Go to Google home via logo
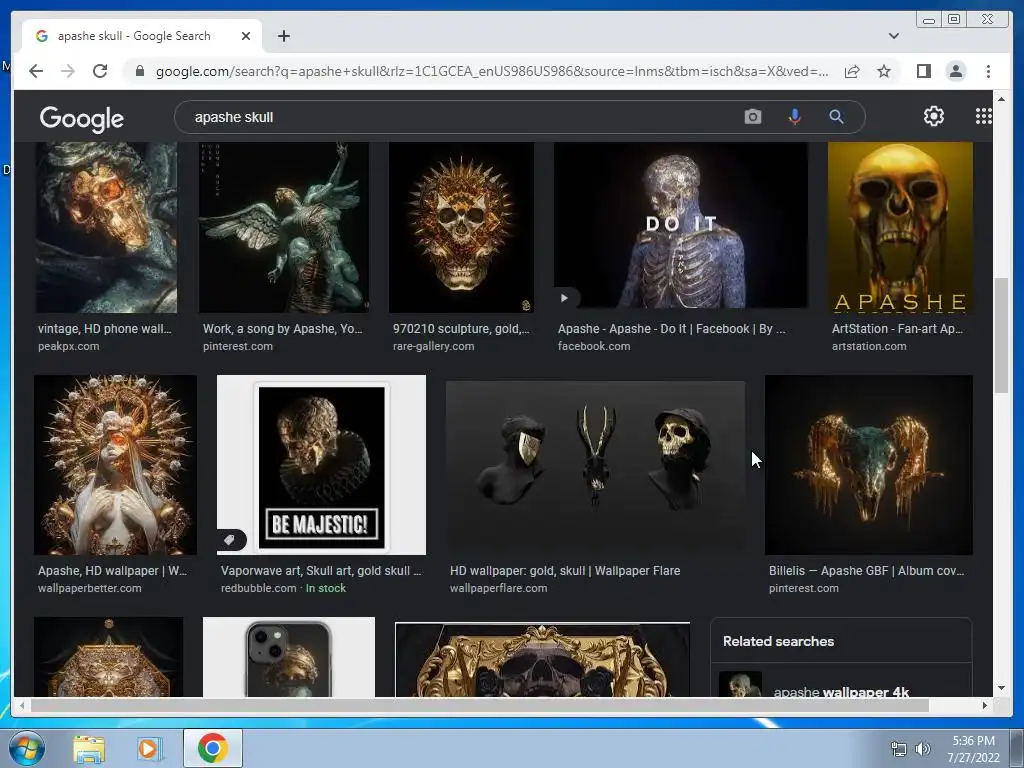 tap(82, 118)
